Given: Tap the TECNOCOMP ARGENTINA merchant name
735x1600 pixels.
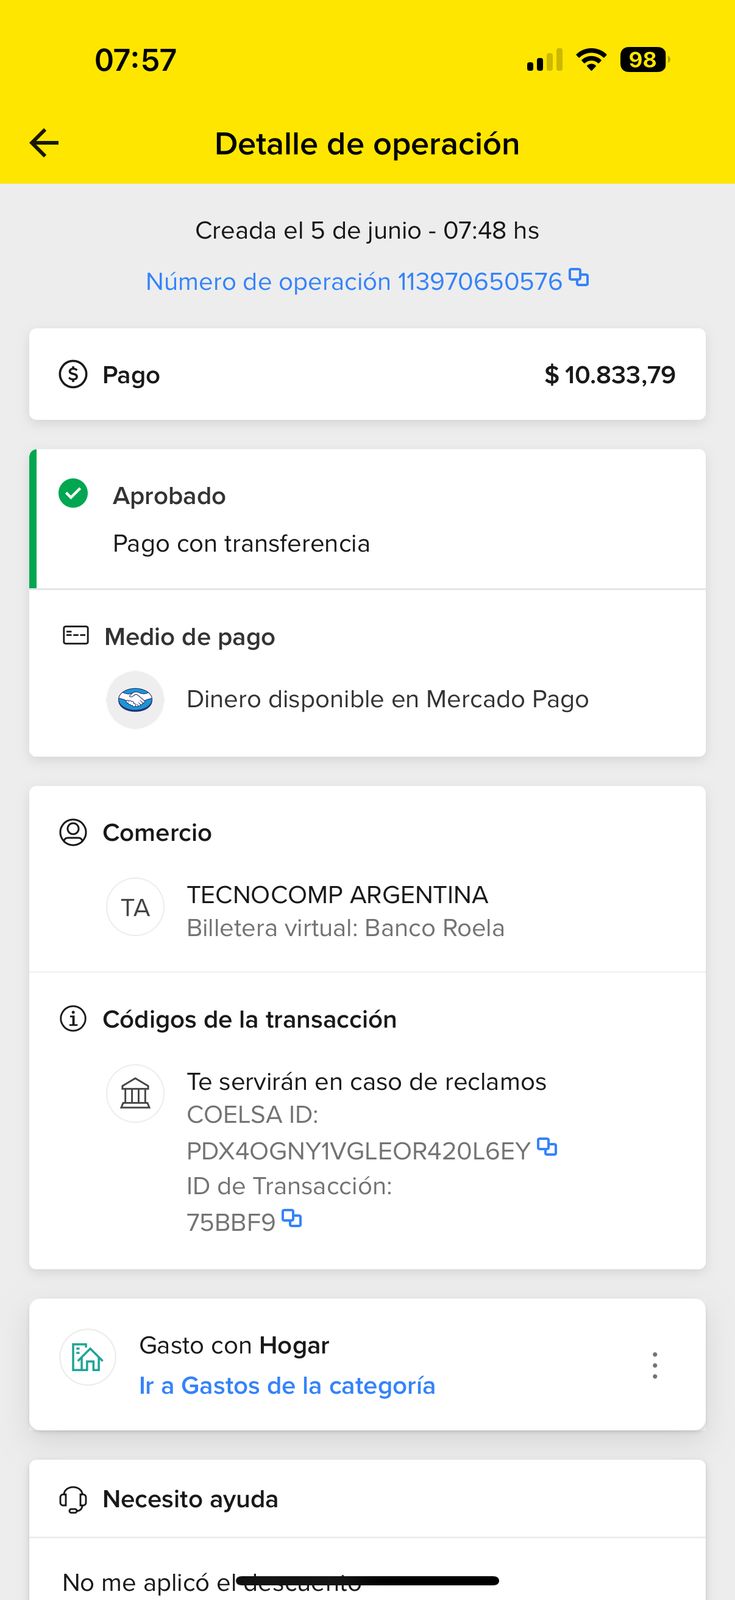Looking at the screenshot, I should [x=337, y=895].
